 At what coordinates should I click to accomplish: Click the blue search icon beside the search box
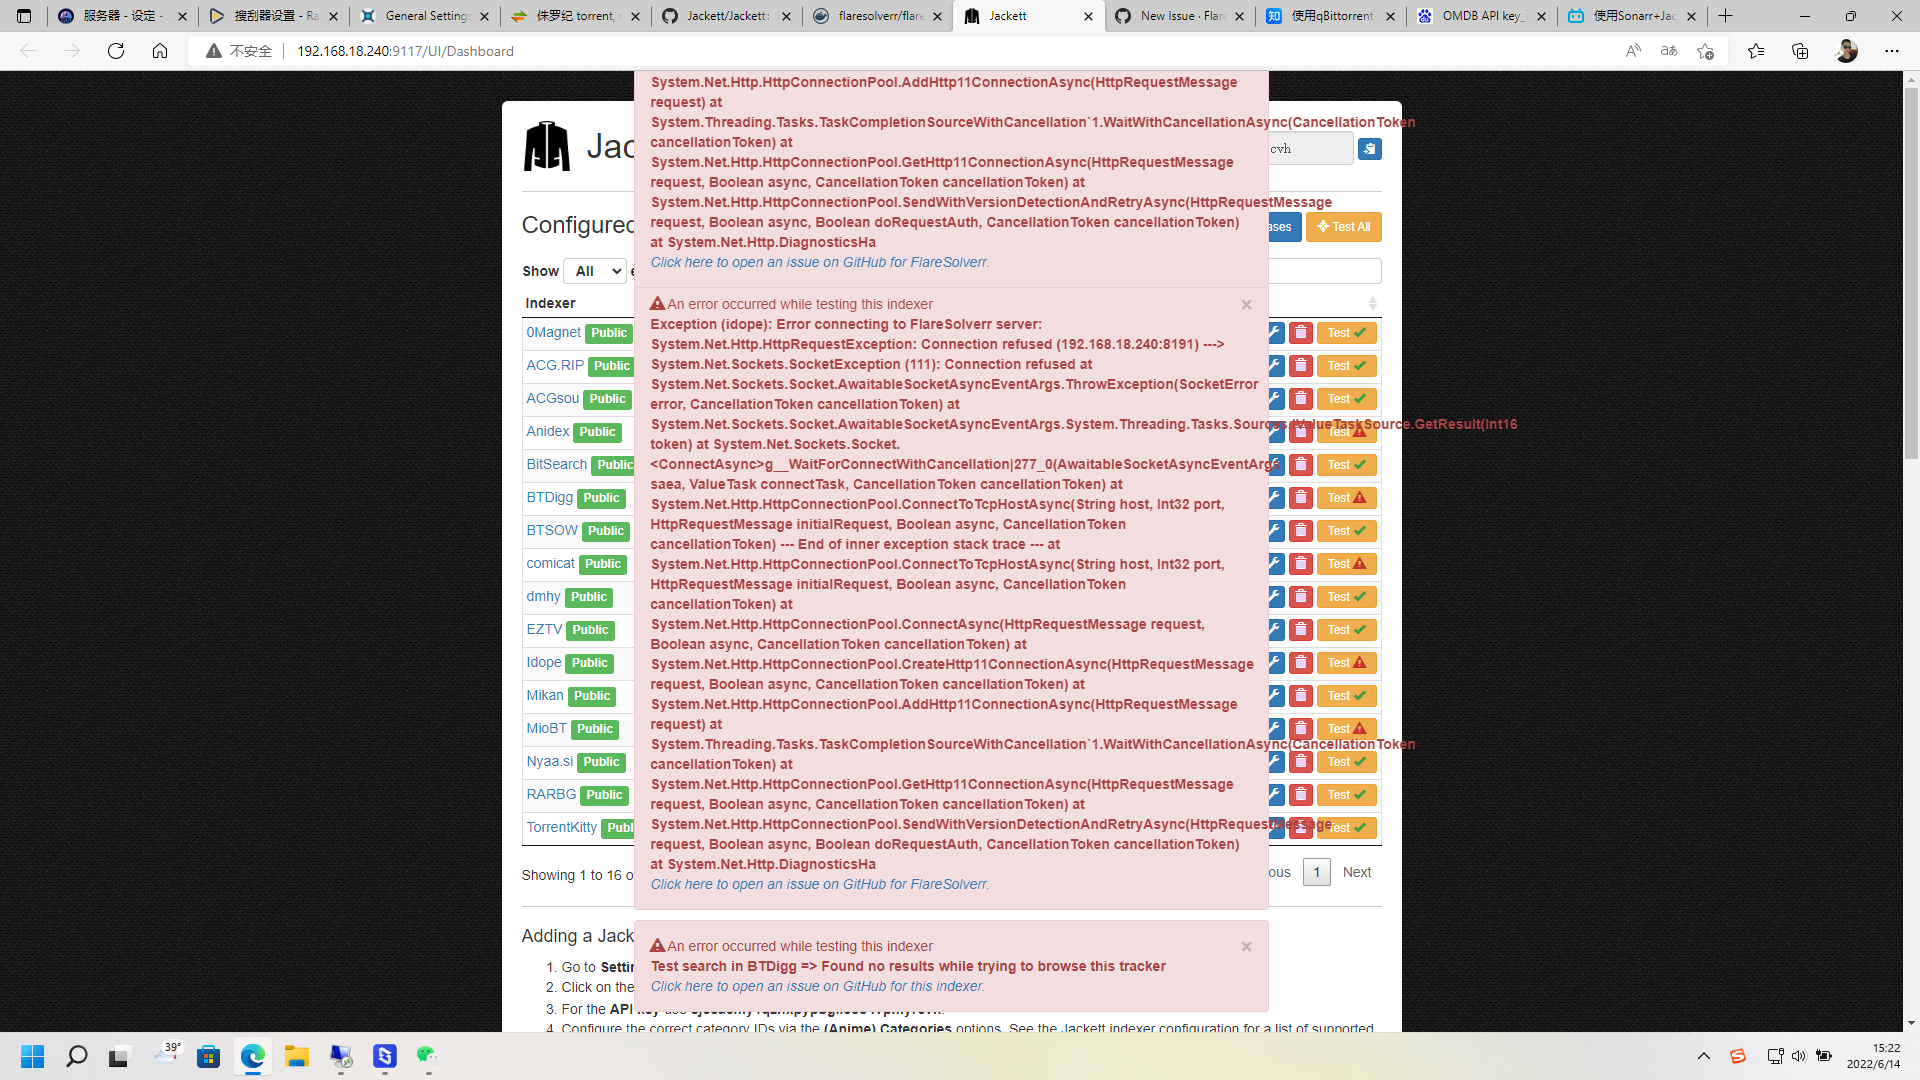[1370, 148]
